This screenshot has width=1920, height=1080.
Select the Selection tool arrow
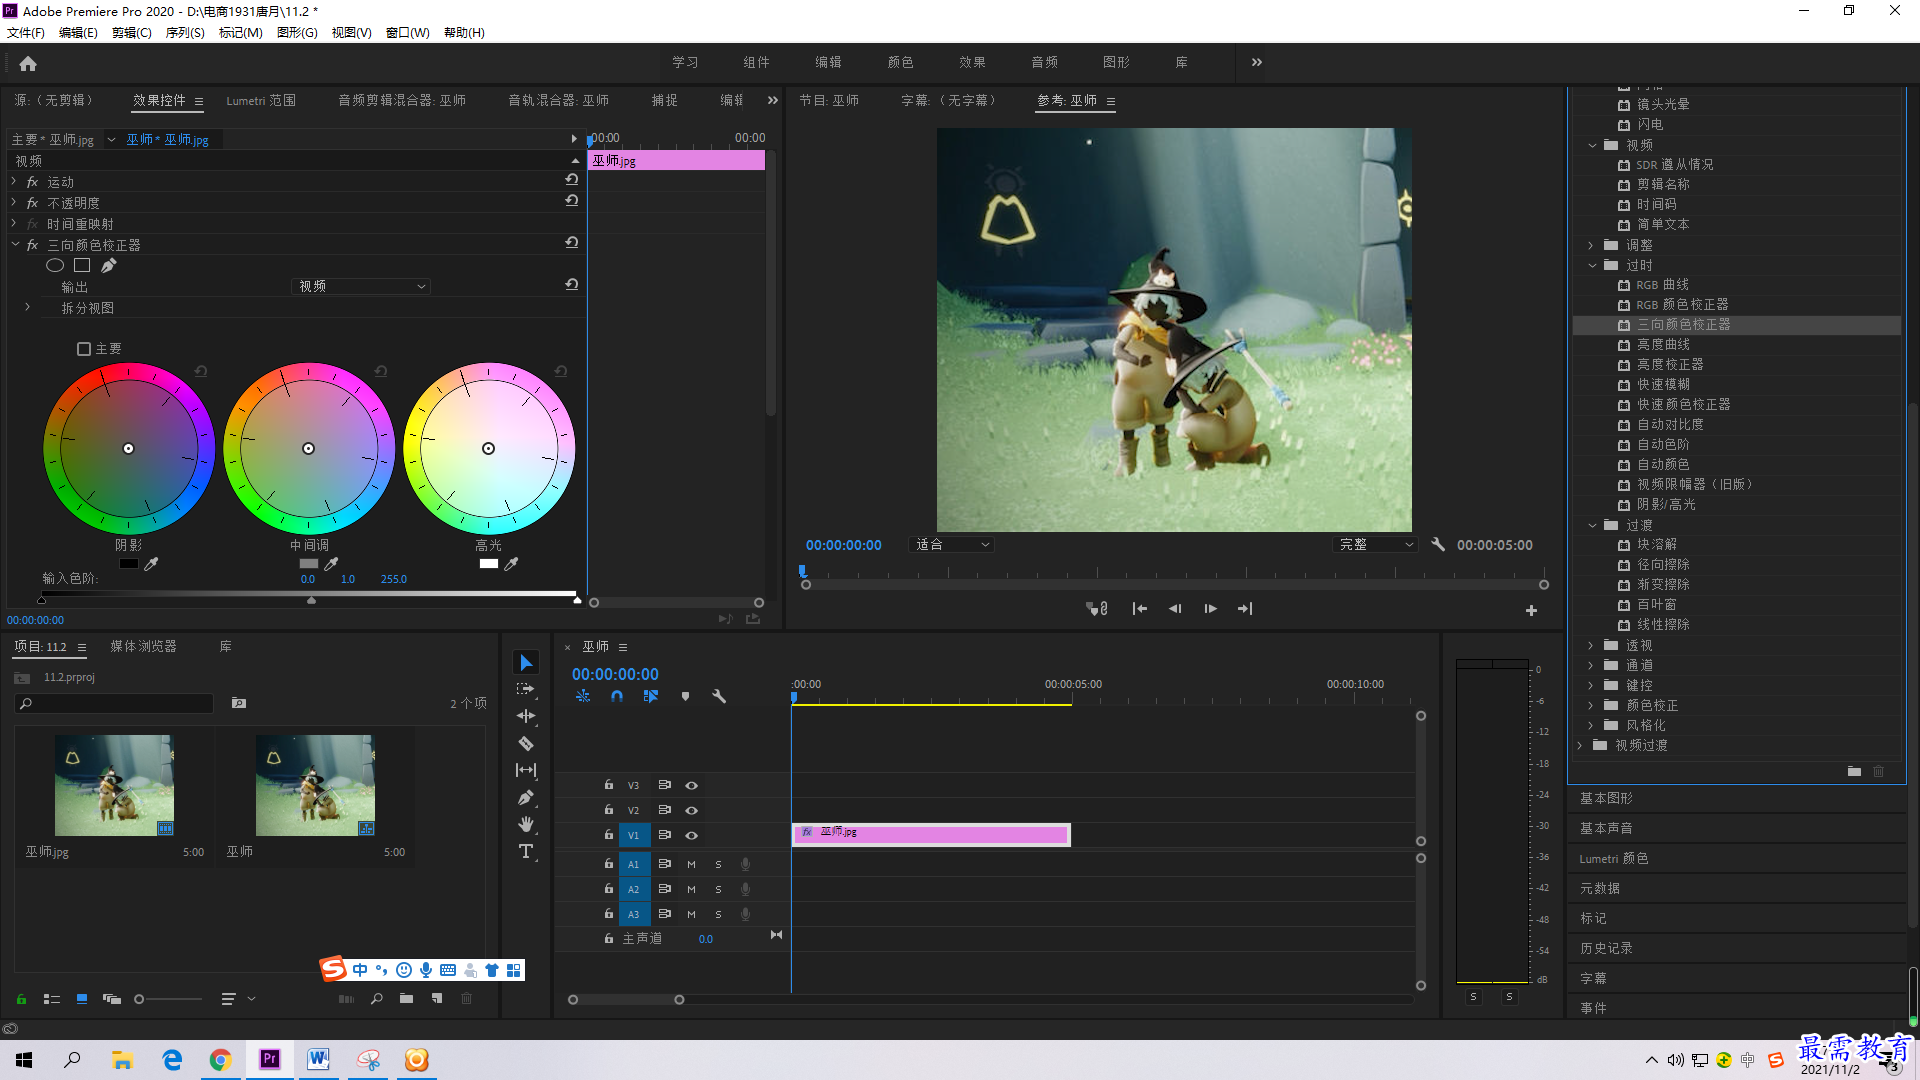pyautogui.click(x=526, y=663)
